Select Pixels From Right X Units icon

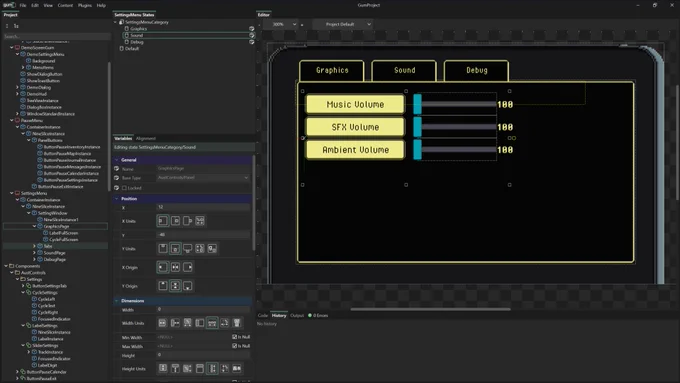pyautogui.click(x=187, y=221)
